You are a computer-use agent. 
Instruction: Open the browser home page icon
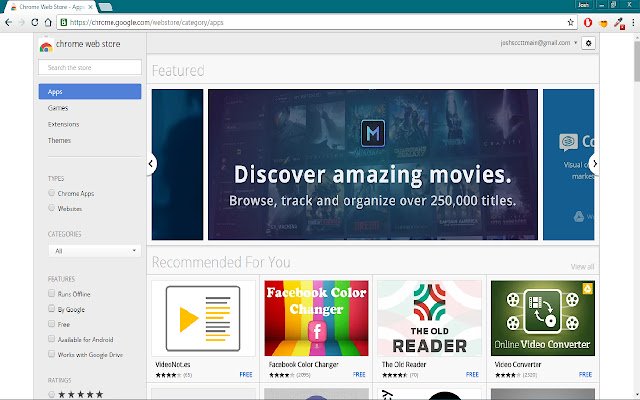coord(48,22)
